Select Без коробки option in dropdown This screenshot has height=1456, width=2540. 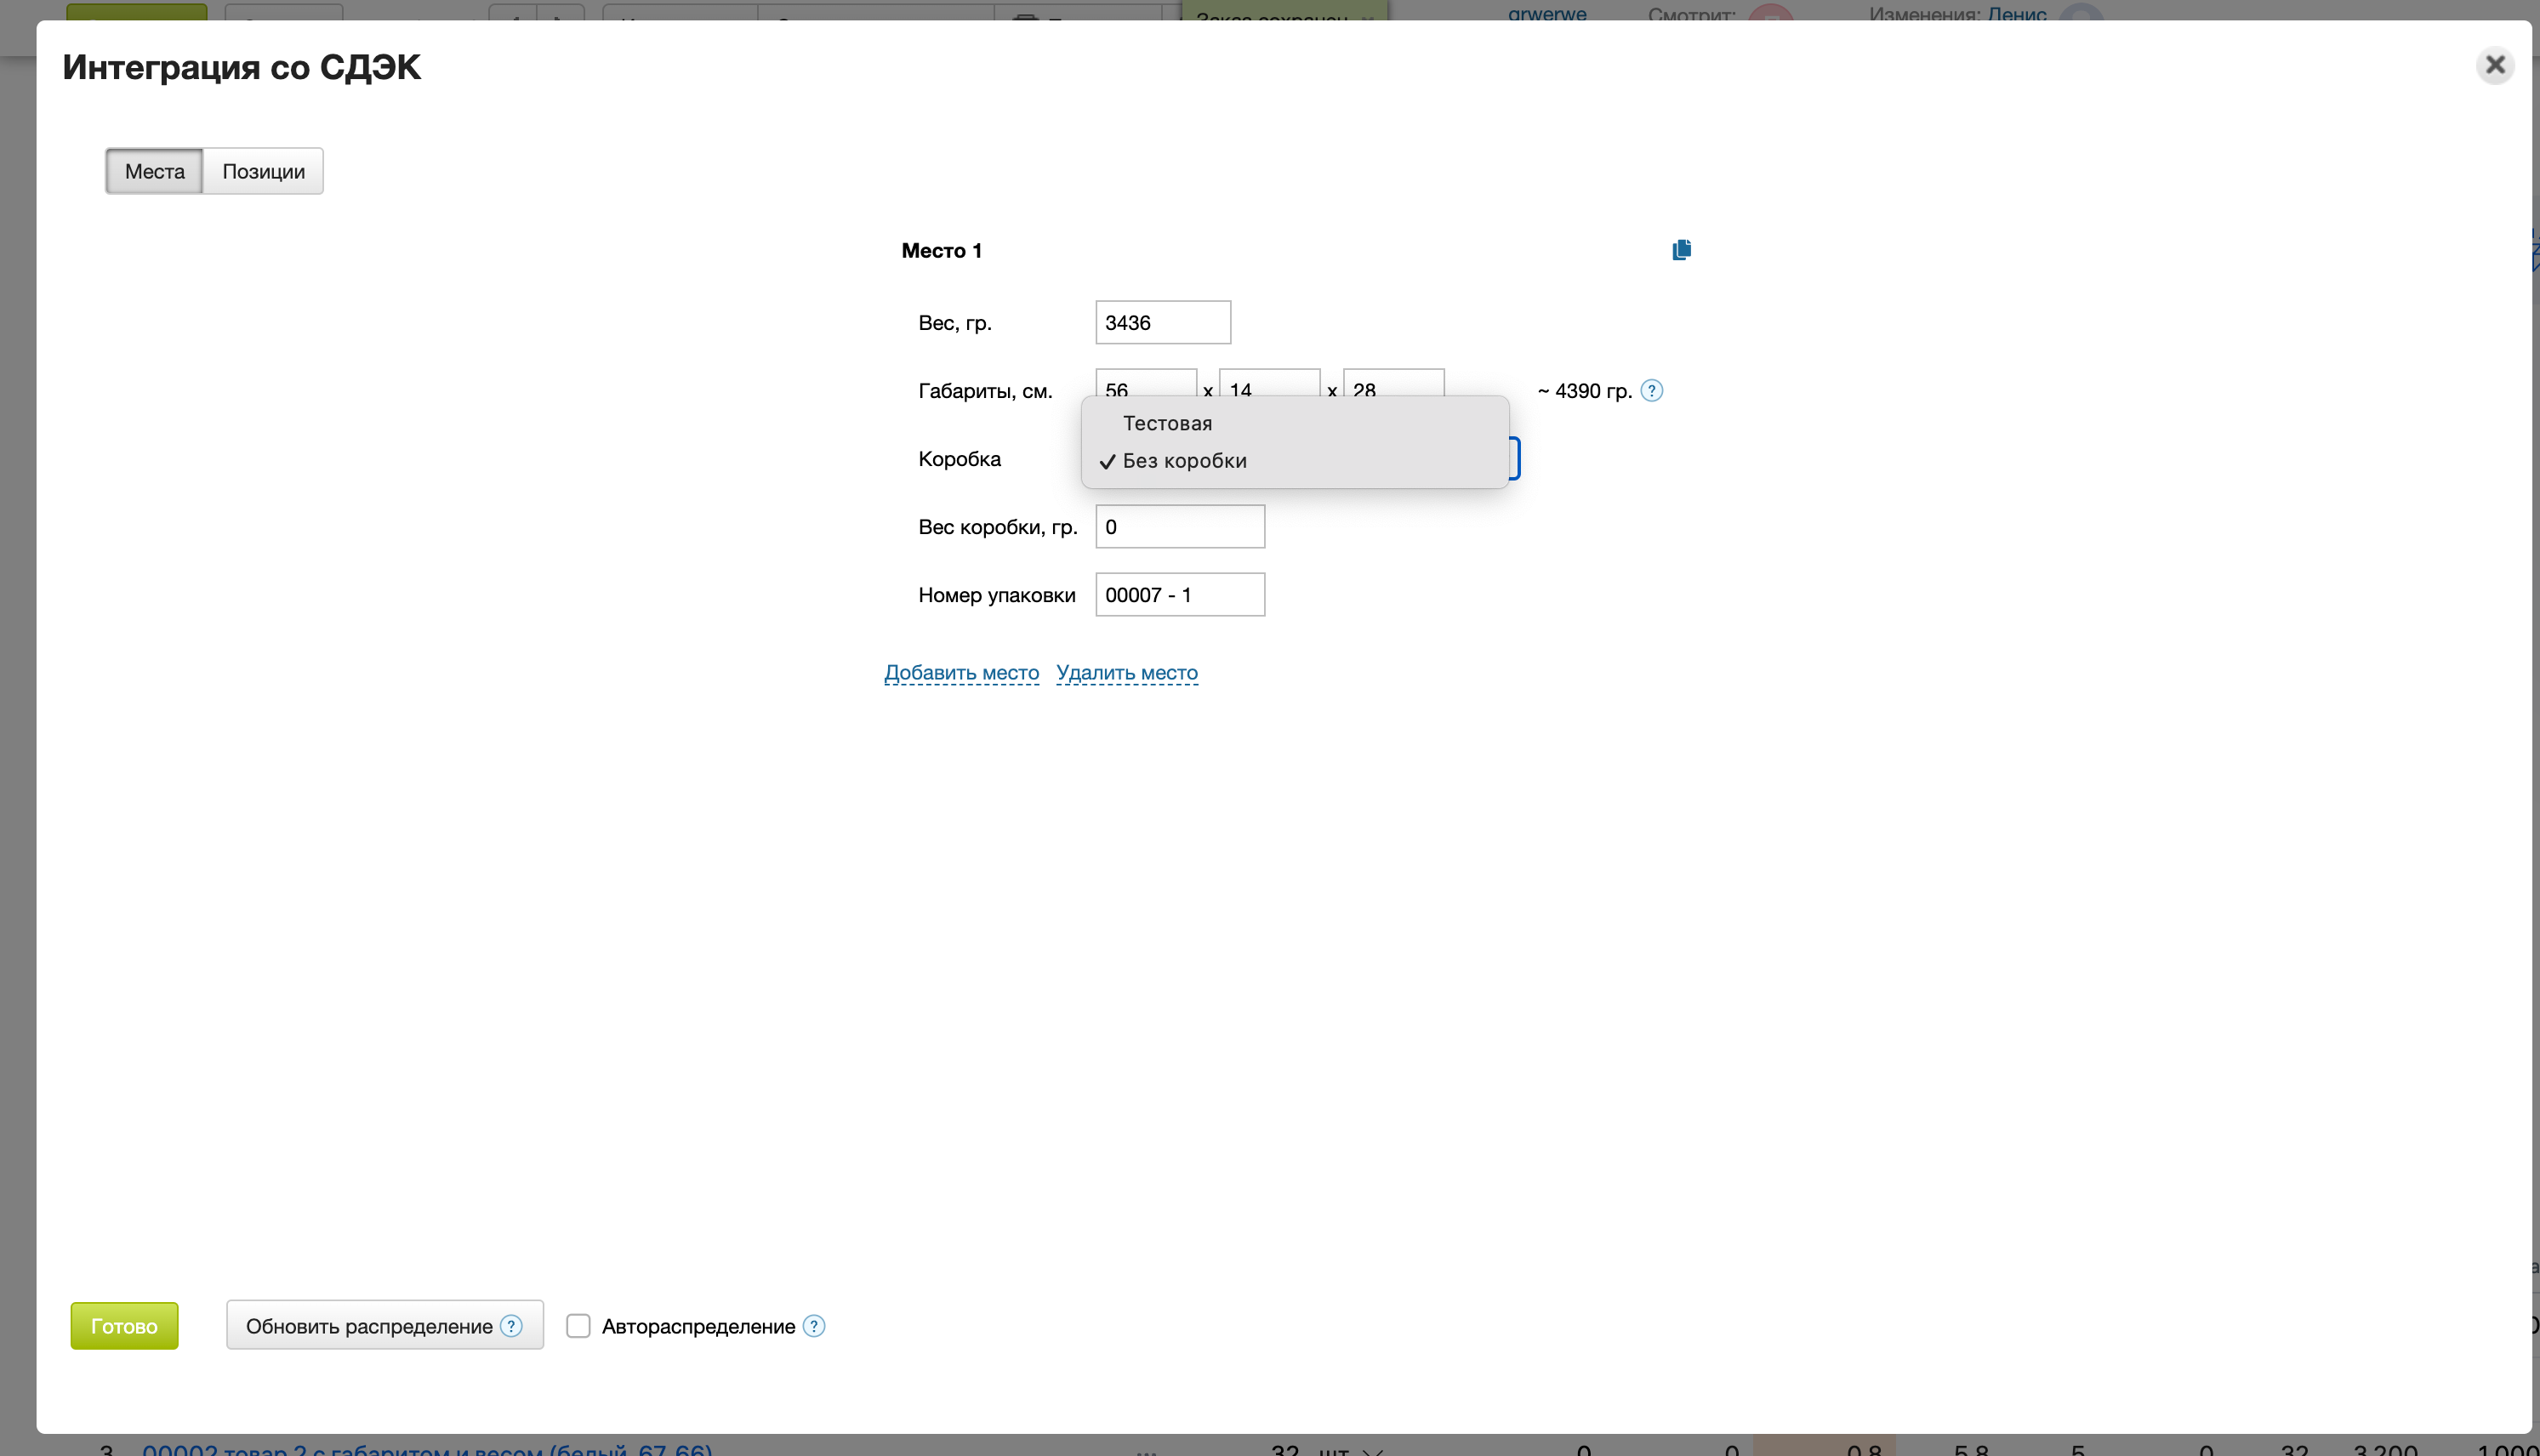click(1184, 461)
